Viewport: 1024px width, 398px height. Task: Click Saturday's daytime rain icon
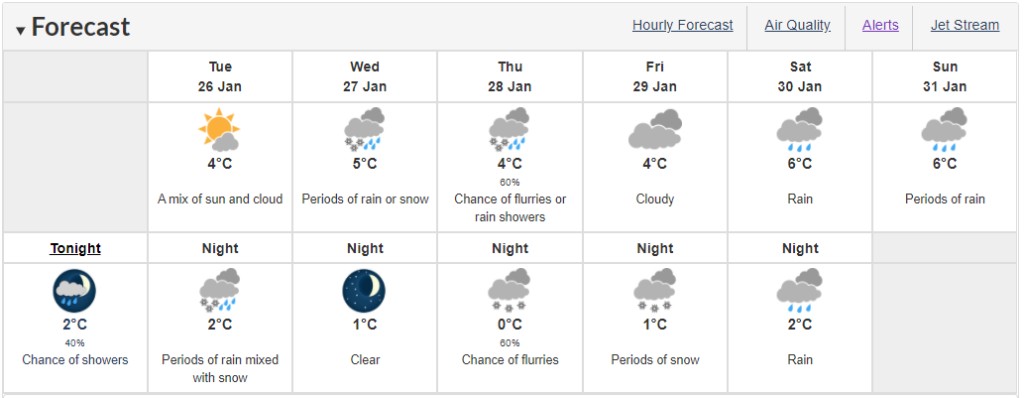click(799, 129)
